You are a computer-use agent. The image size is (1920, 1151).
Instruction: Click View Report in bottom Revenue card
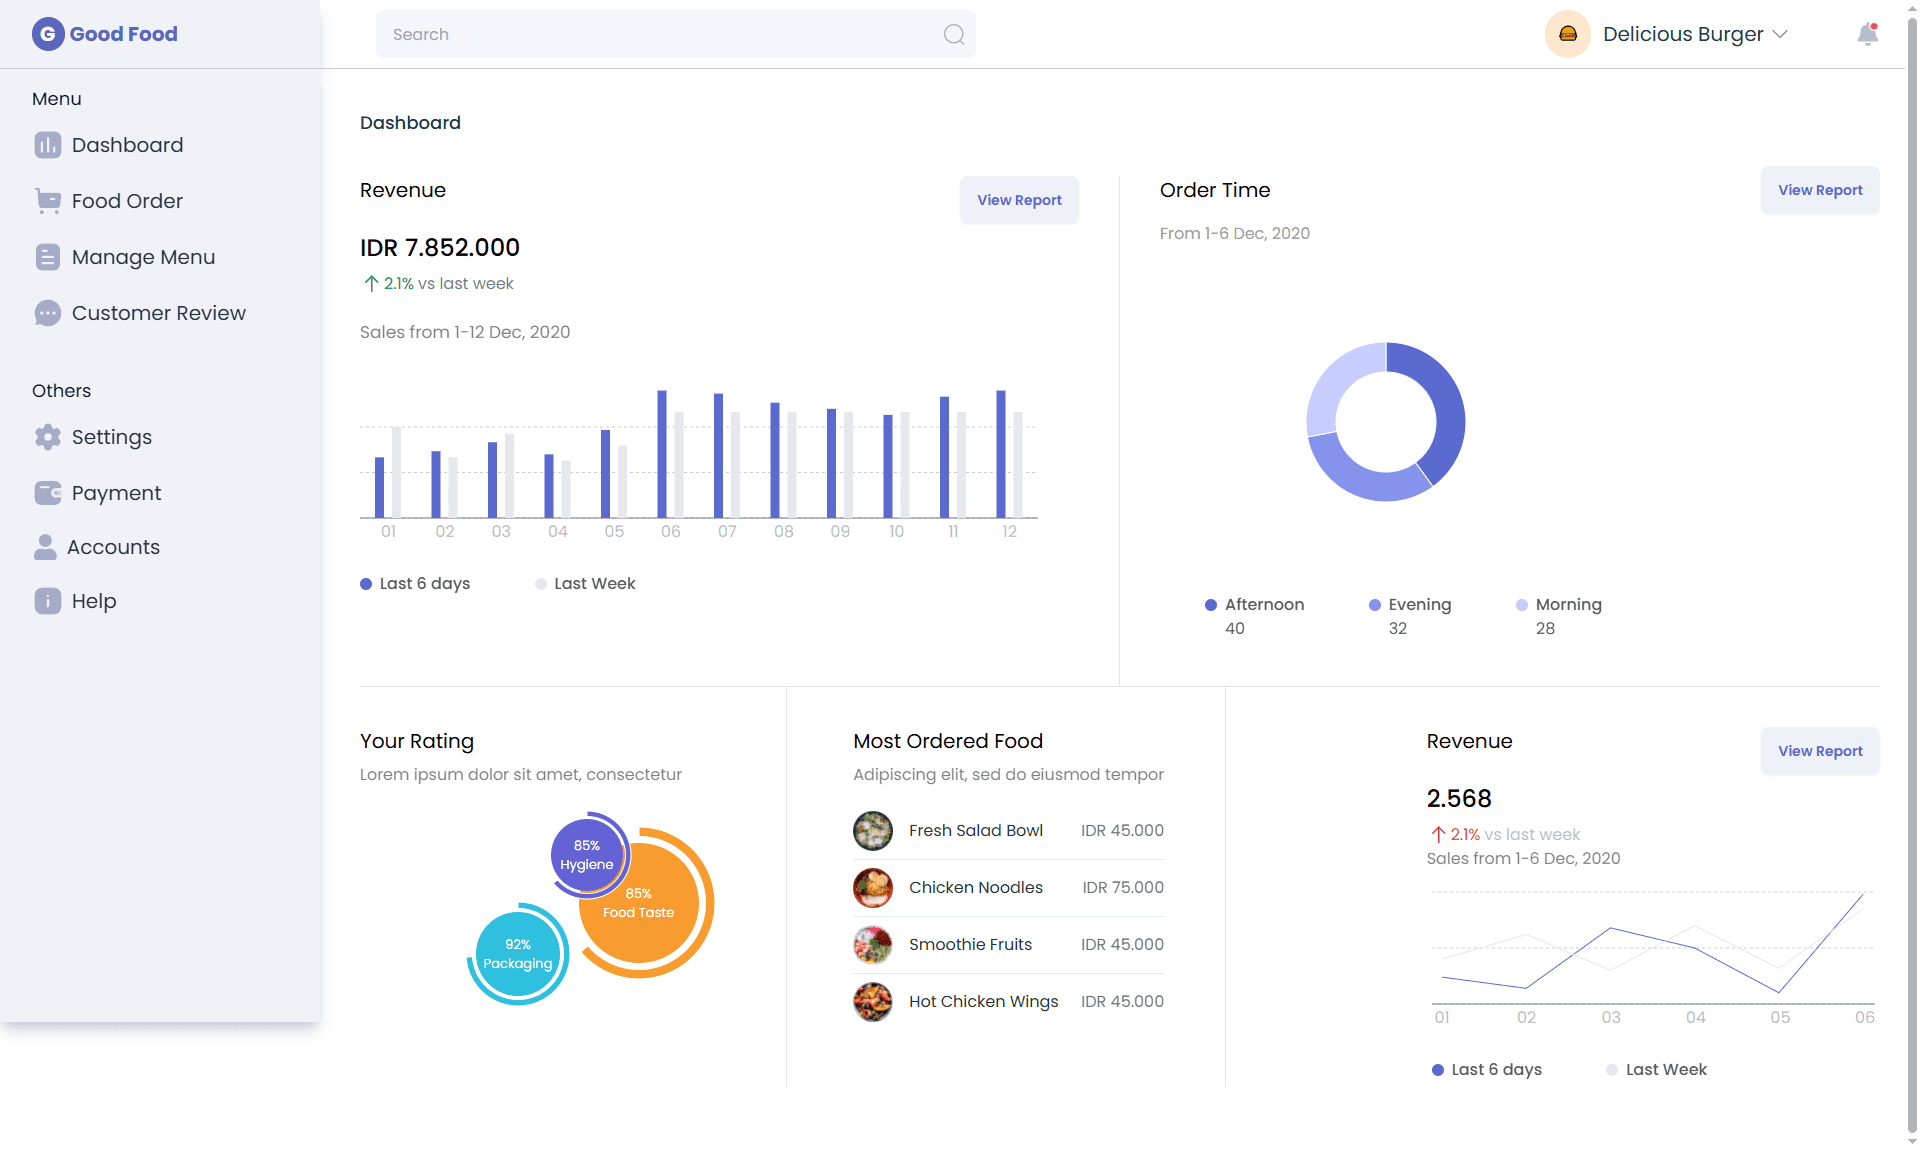tap(1820, 751)
